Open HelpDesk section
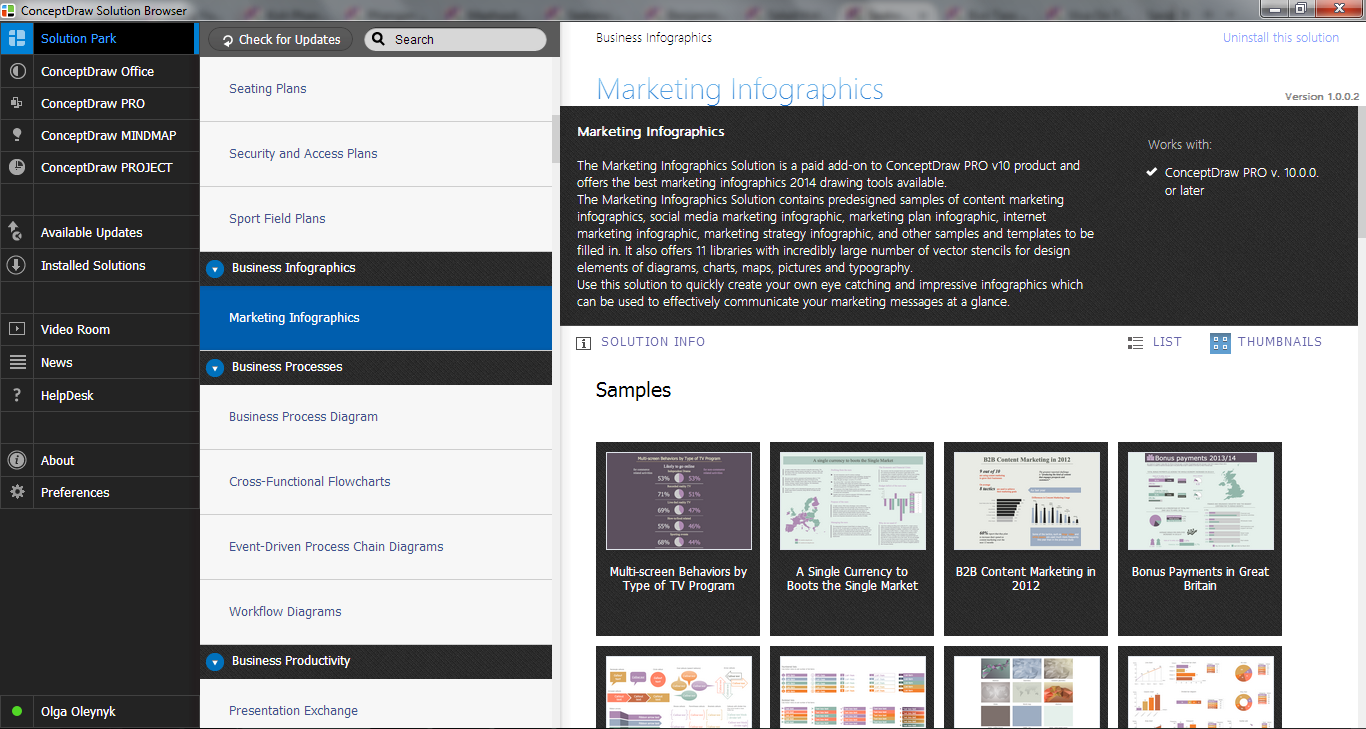 pyautogui.click(x=99, y=395)
